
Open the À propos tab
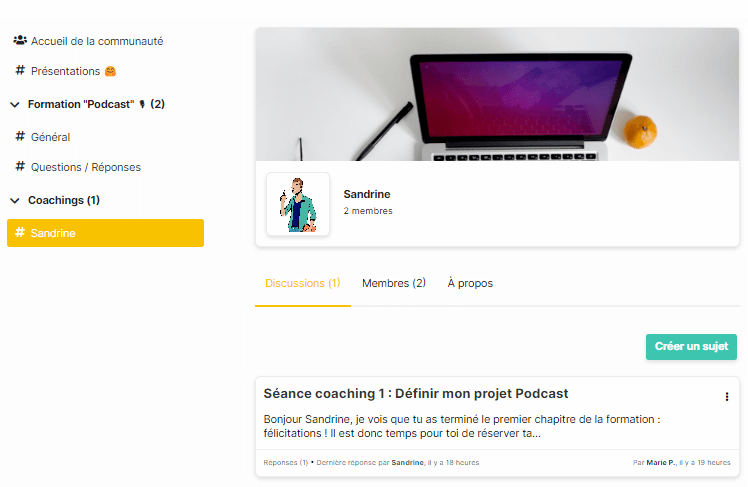coord(470,283)
